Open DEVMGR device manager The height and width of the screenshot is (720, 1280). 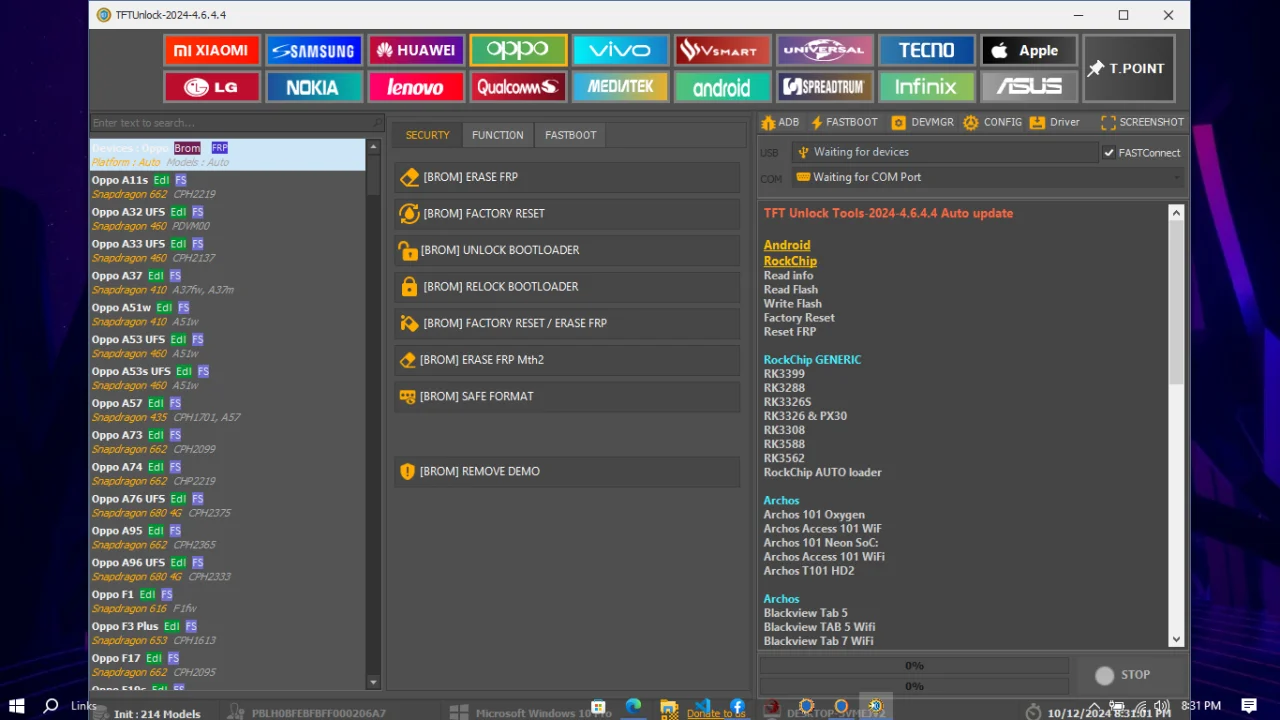click(x=922, y=122)
